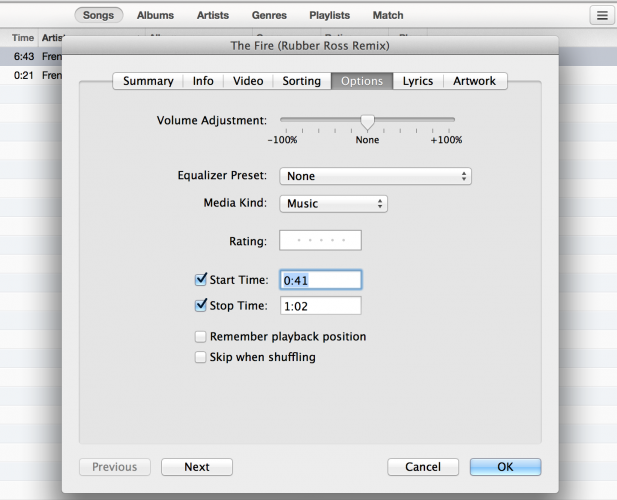Select the Sorting tab
Image resolution: width=617 pixels, height=500 pixels.
[301, 81]
